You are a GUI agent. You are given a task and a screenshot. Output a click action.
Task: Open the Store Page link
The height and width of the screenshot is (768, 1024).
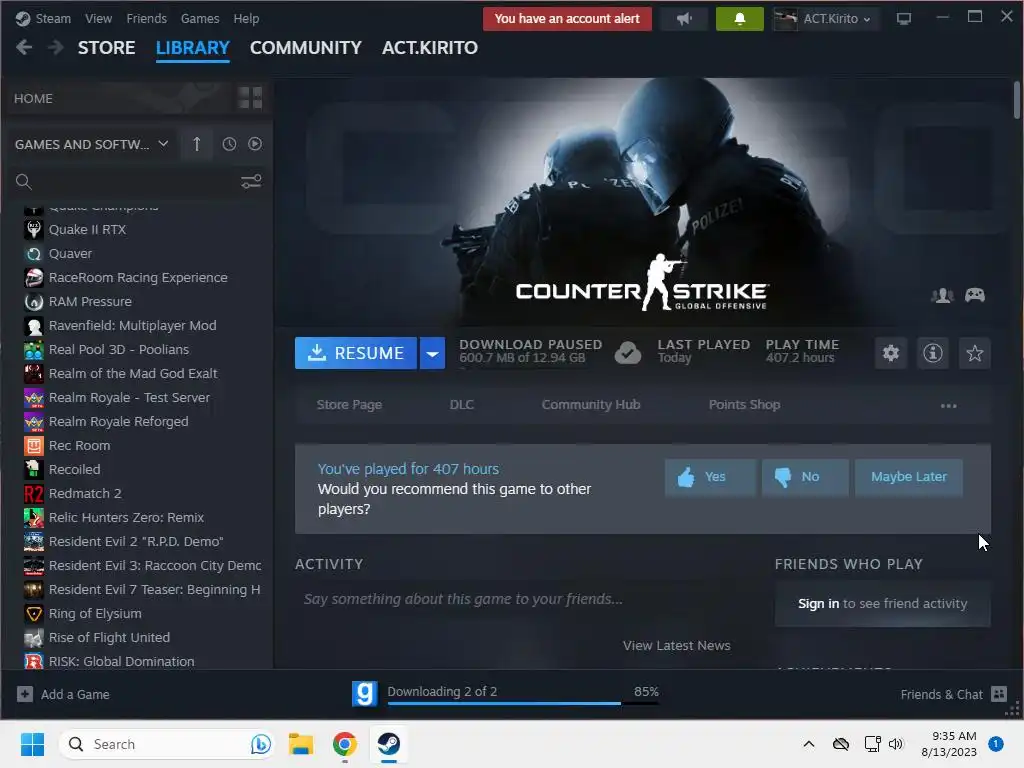[349, 405]
